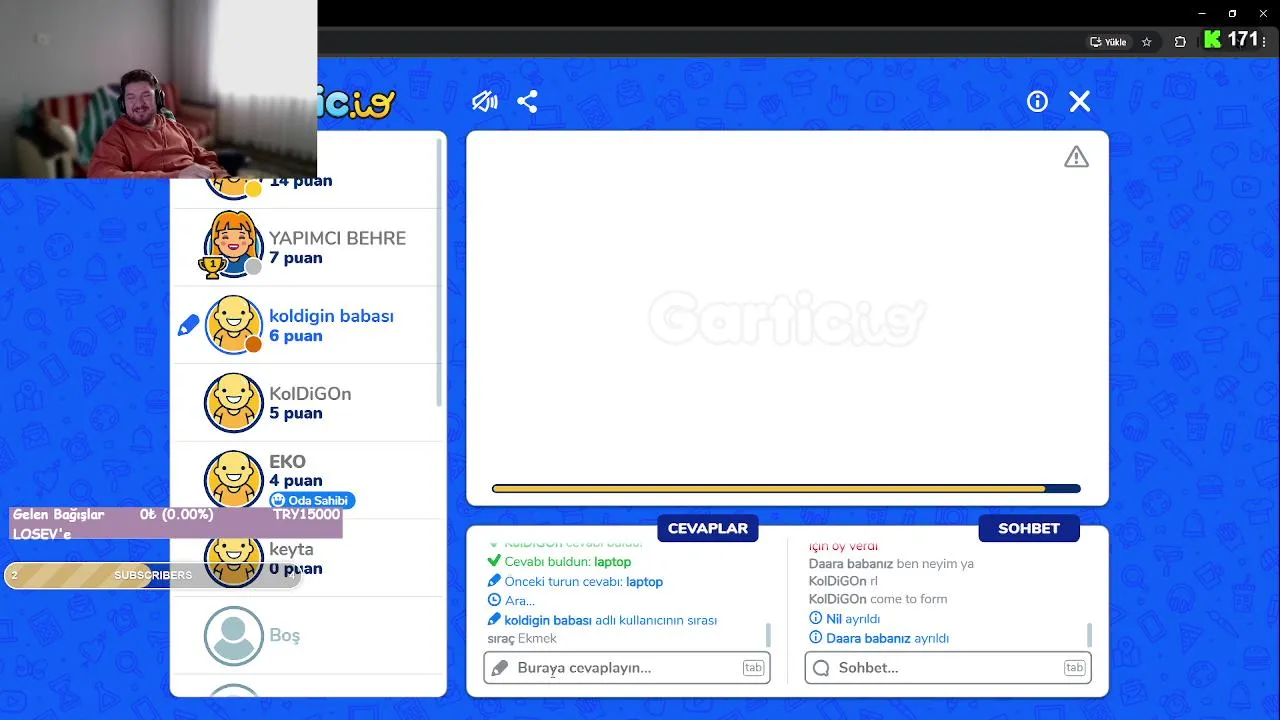
Task: Focus the 'Sohbet...' chat field
Action: [x=948, y=668]
